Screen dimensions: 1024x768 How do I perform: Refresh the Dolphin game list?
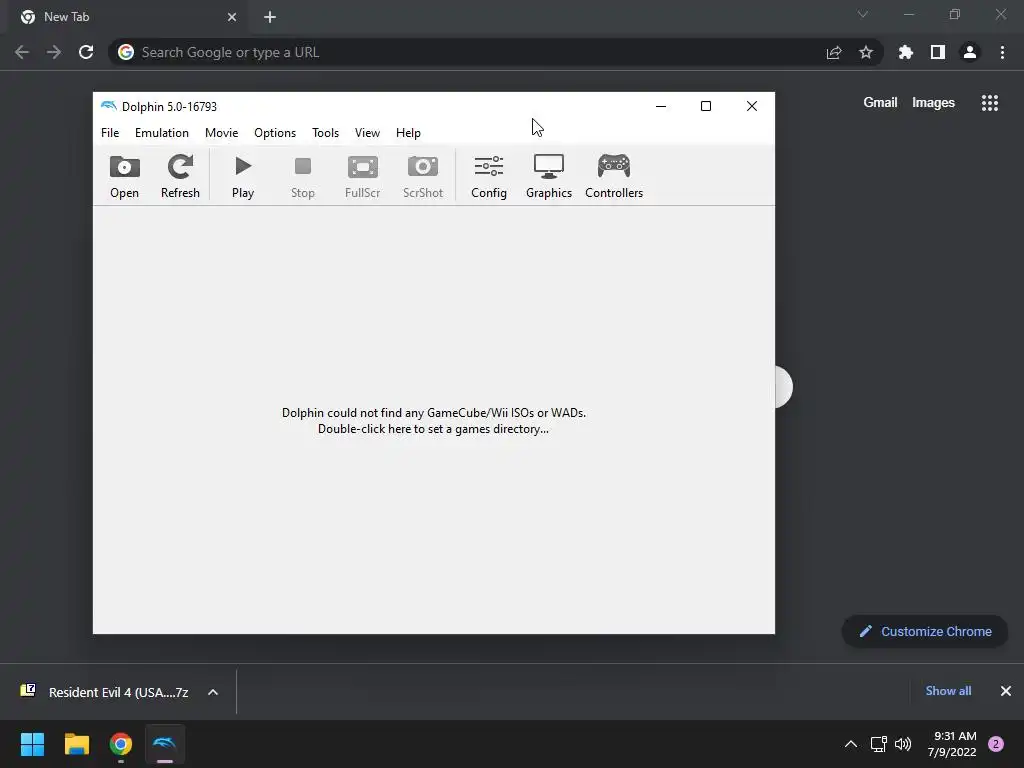(180, 176)
